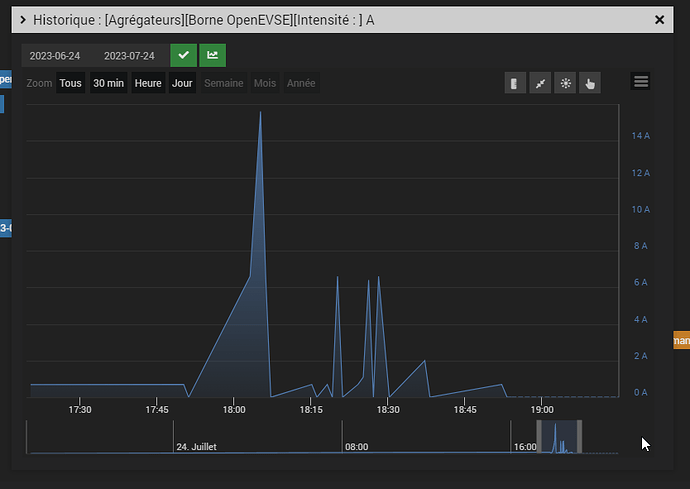690x489 pixels.
Task: Select the Année zoom option
Action: 301,83
